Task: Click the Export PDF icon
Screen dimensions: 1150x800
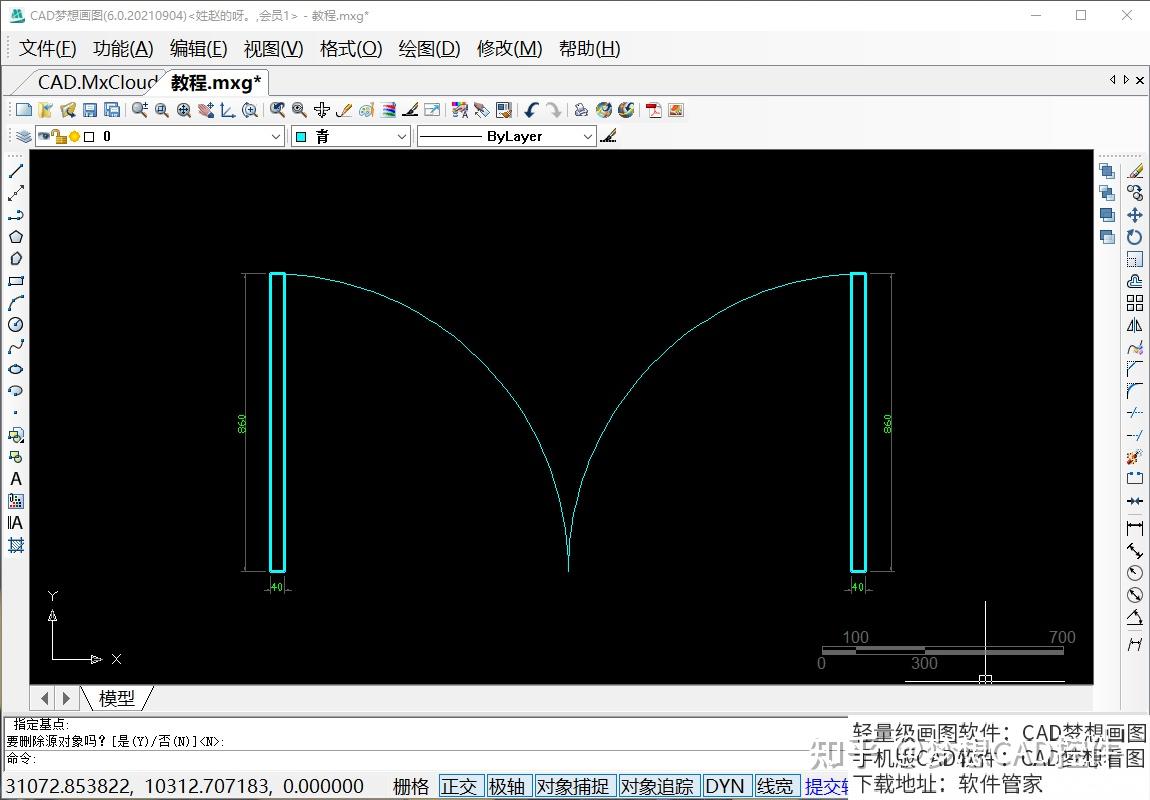Action: click(653, 110)
